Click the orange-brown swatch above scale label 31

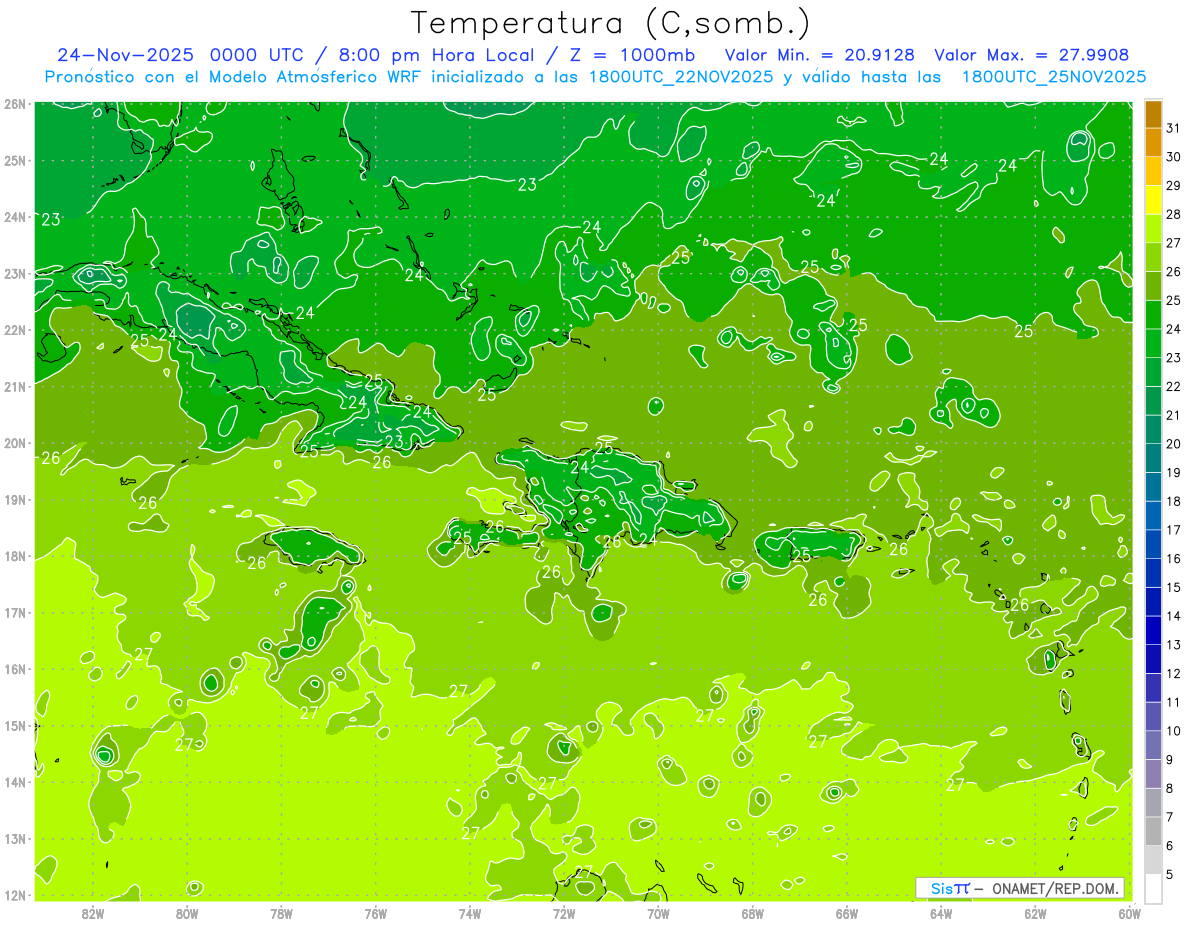(1153, 115)
